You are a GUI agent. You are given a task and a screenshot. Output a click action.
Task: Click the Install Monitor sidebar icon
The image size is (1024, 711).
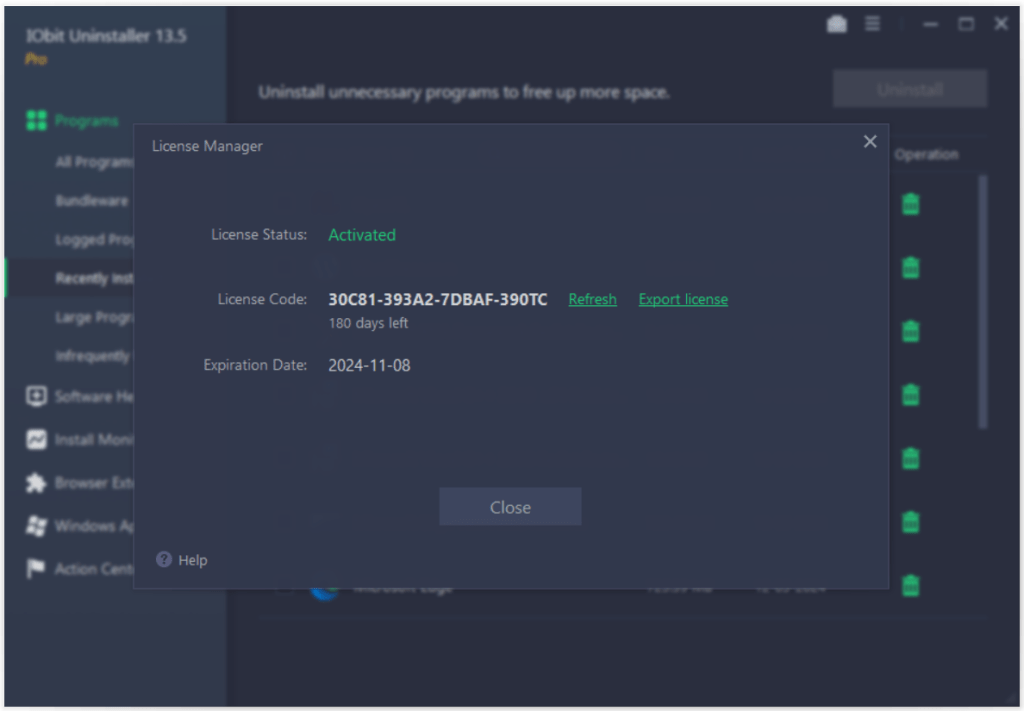[36, 439]
